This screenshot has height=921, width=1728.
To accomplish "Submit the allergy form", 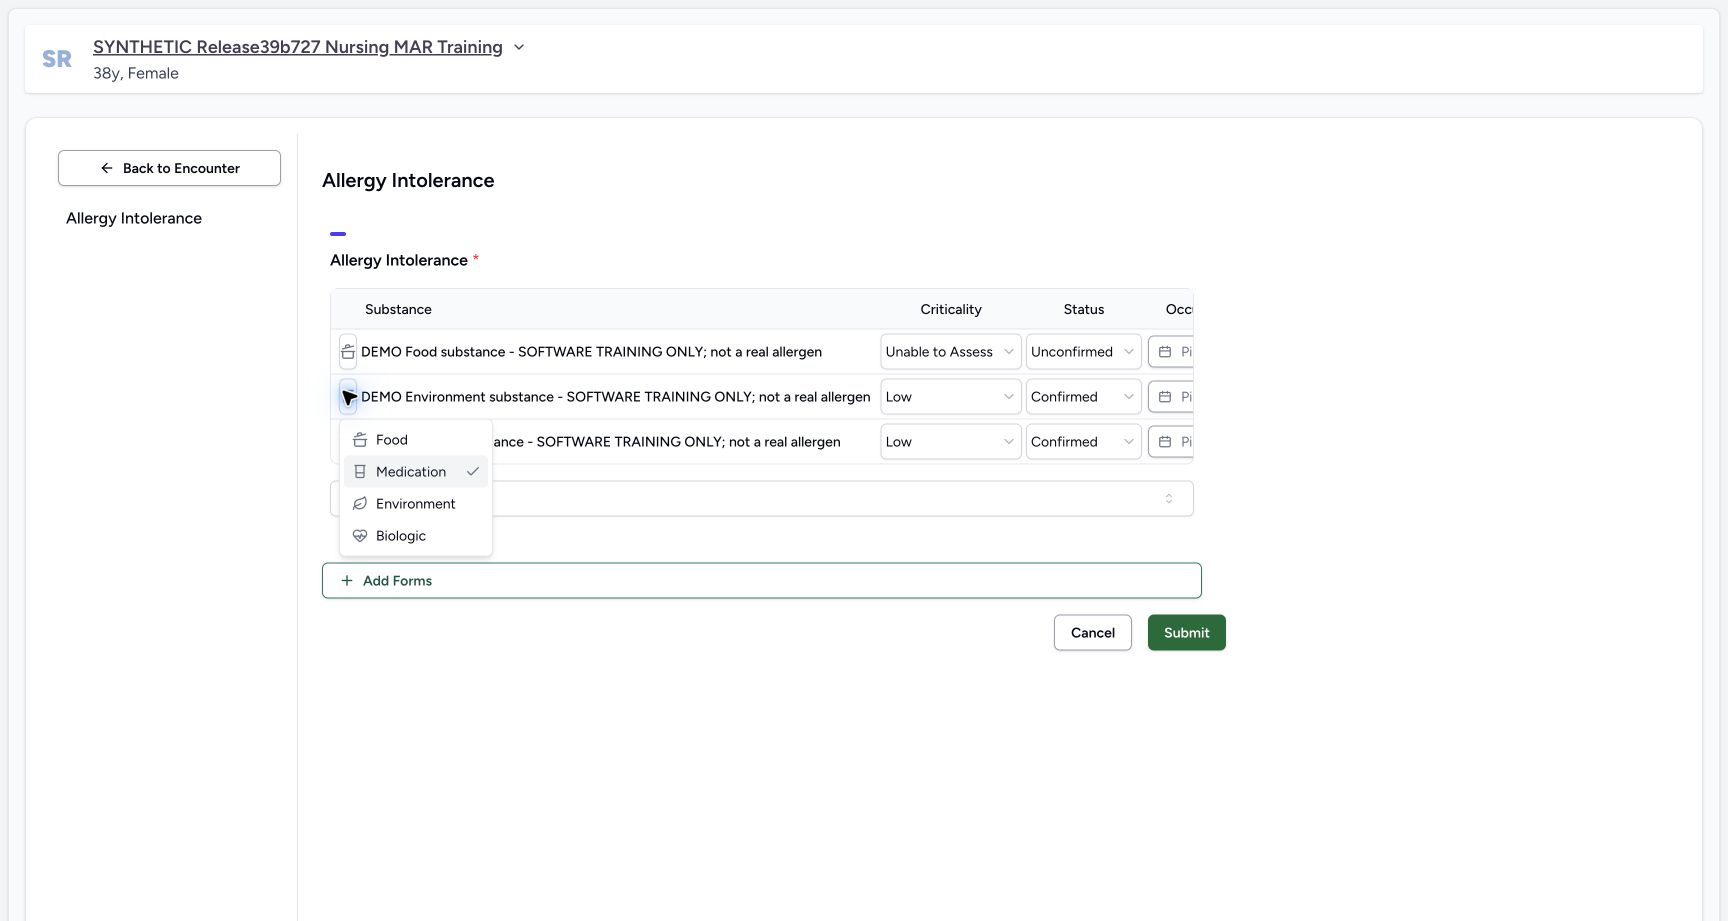I will coord(1186,633).
